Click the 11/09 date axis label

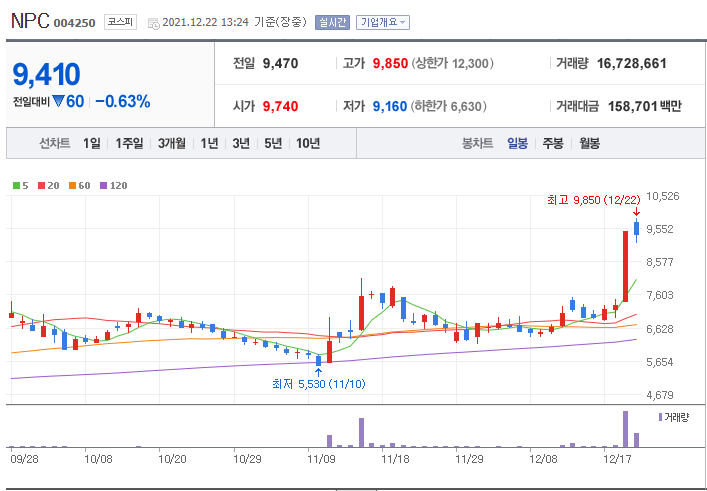coord(321,459)
